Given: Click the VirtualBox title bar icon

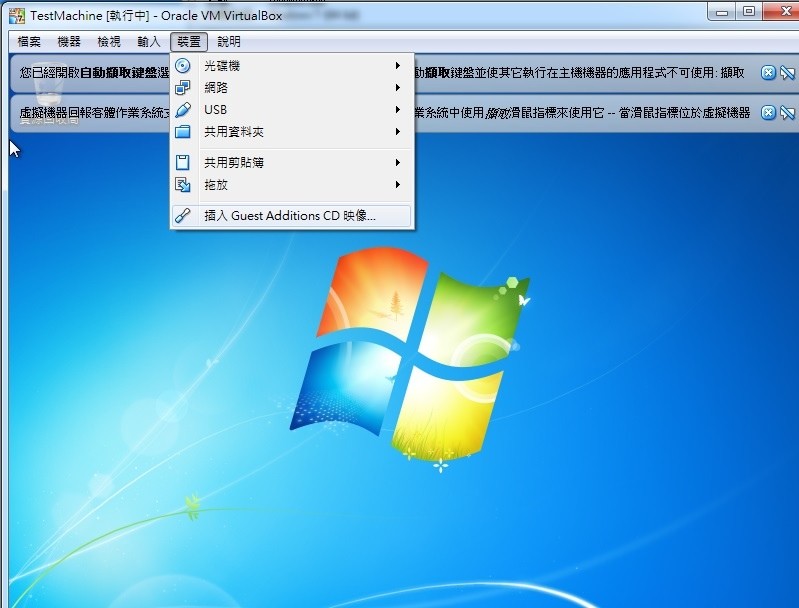Looking at the screenshot, I should pyautogui.click(x=17, y=16).
